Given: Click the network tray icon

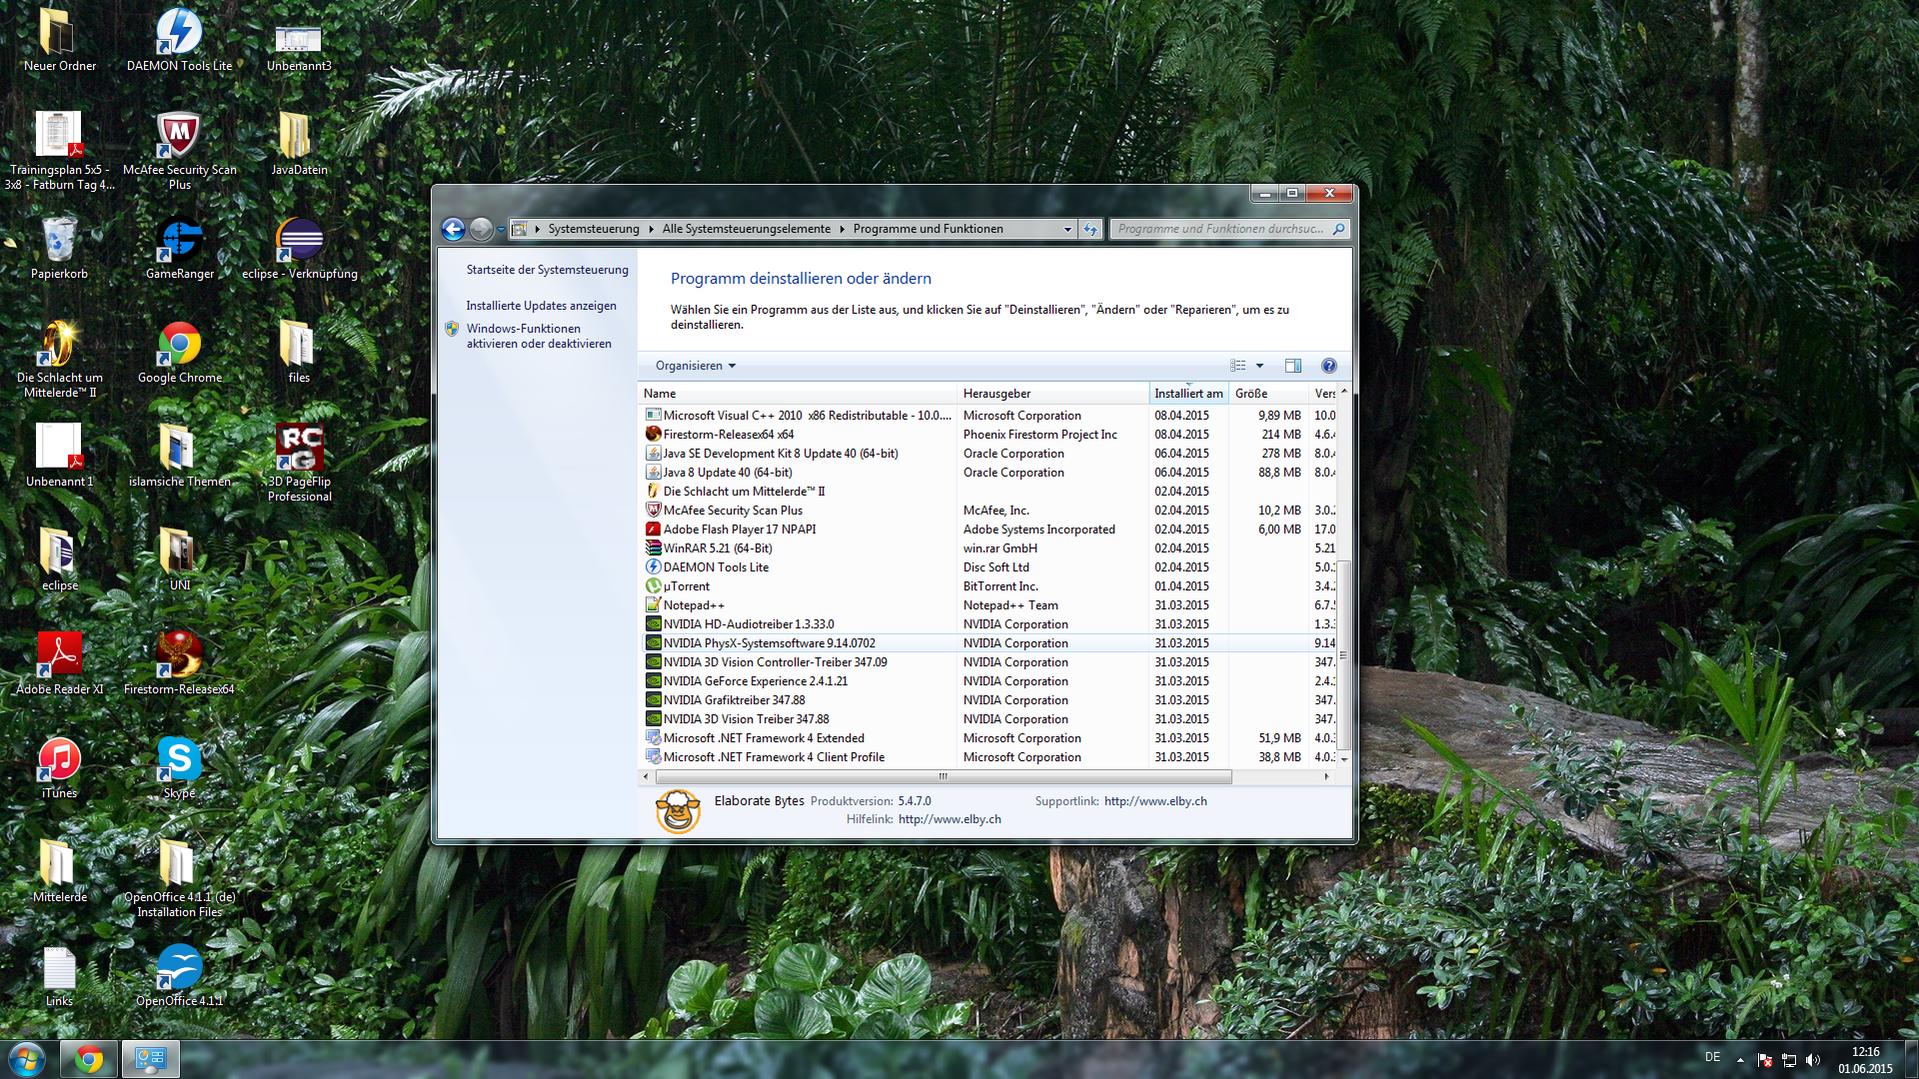Looking at the screenshot, I should pyautogui.click(x=1789, y=1060).
